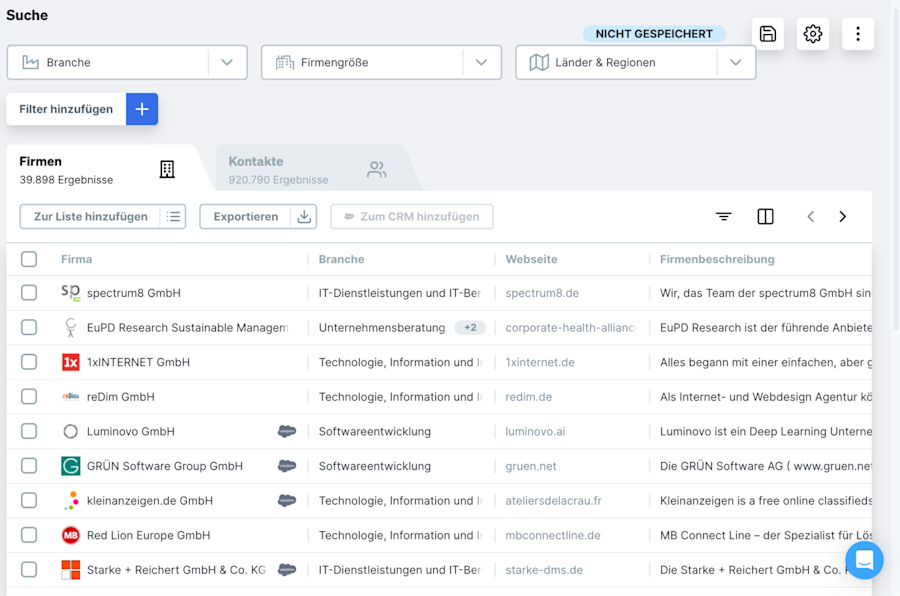Open the Branche filter field

127,62
